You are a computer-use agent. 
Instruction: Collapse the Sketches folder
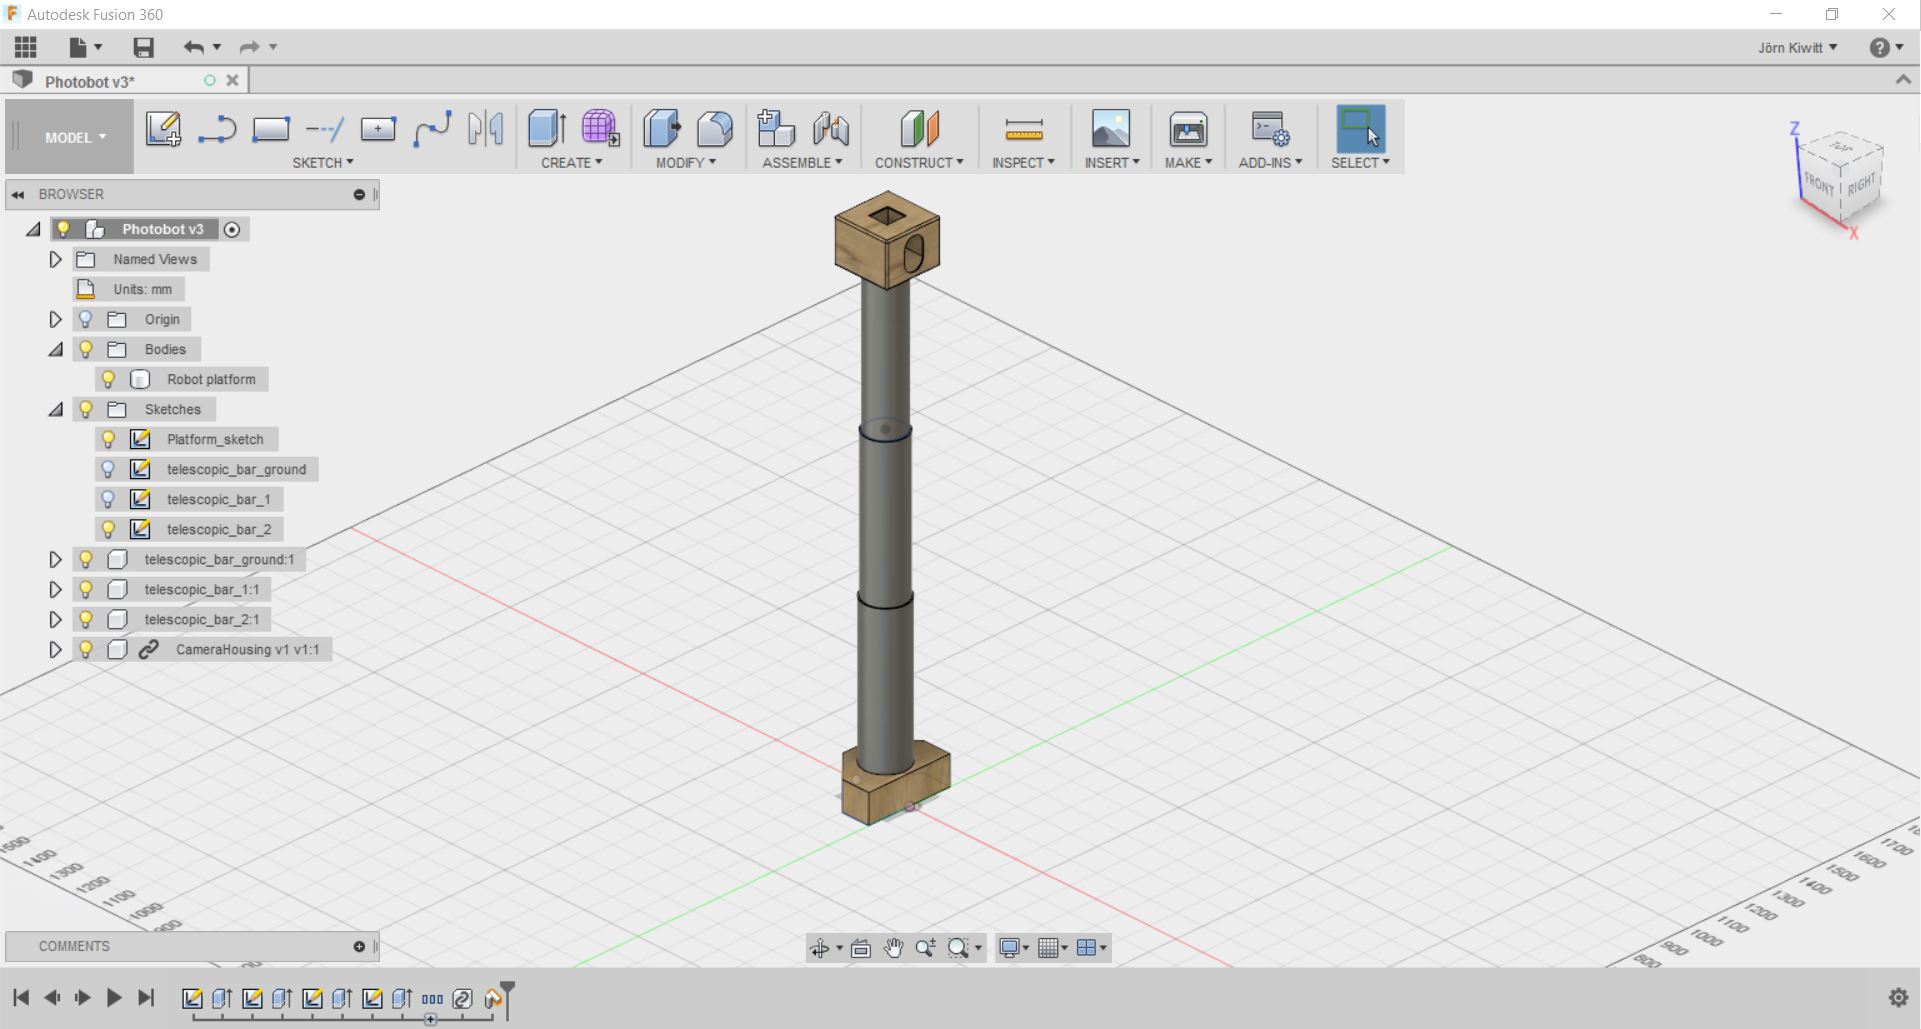pyautogui.click(x=56, y=409)
